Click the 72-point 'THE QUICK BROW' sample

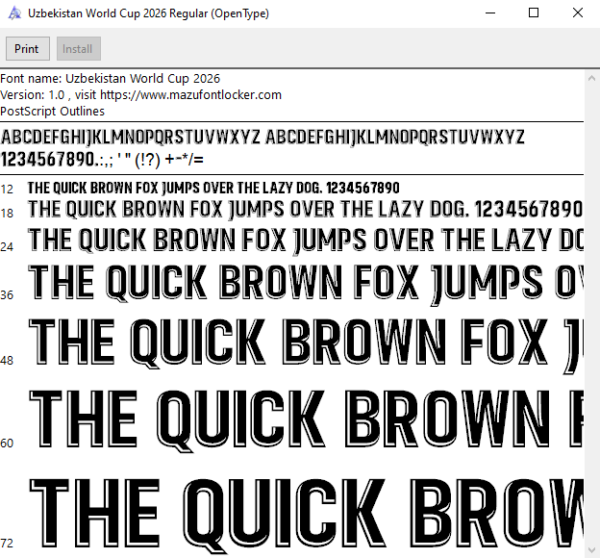pyautogui.click(x=305, y=515)
